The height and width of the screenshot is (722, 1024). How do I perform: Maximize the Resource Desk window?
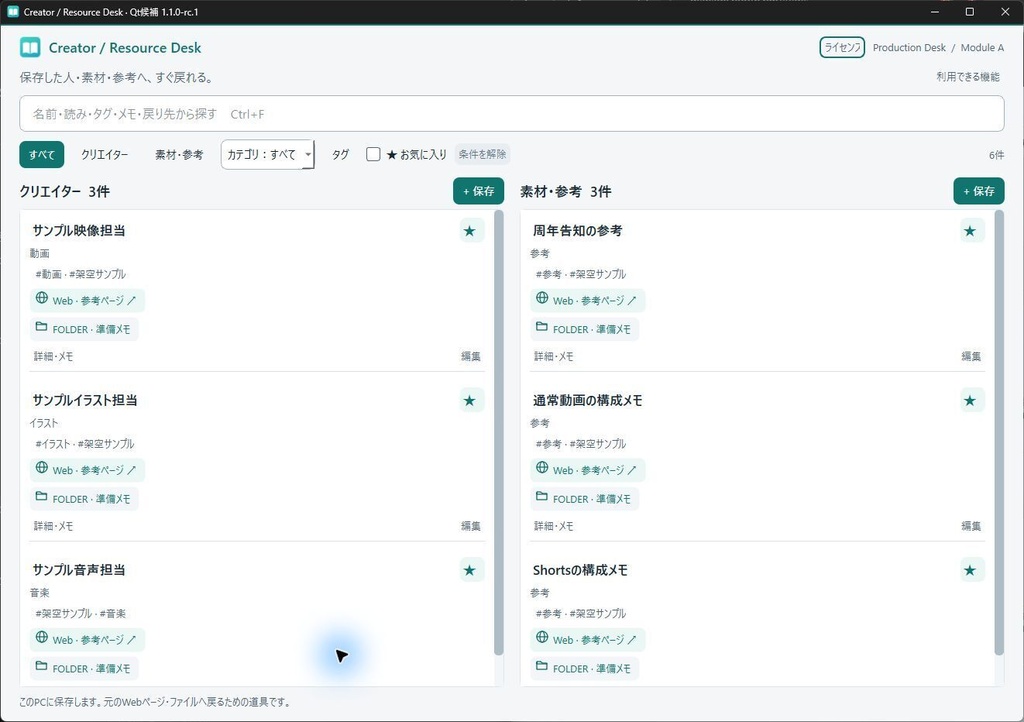point(970,12)
